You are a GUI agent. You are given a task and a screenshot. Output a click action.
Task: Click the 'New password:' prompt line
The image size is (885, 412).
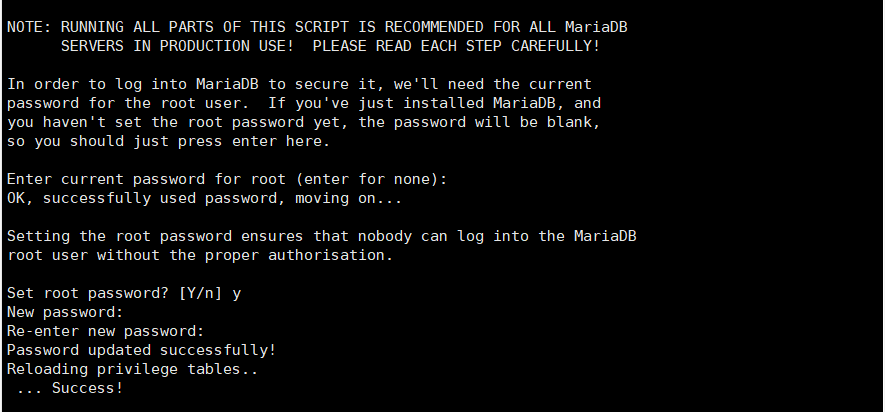[x=65, y=312]
